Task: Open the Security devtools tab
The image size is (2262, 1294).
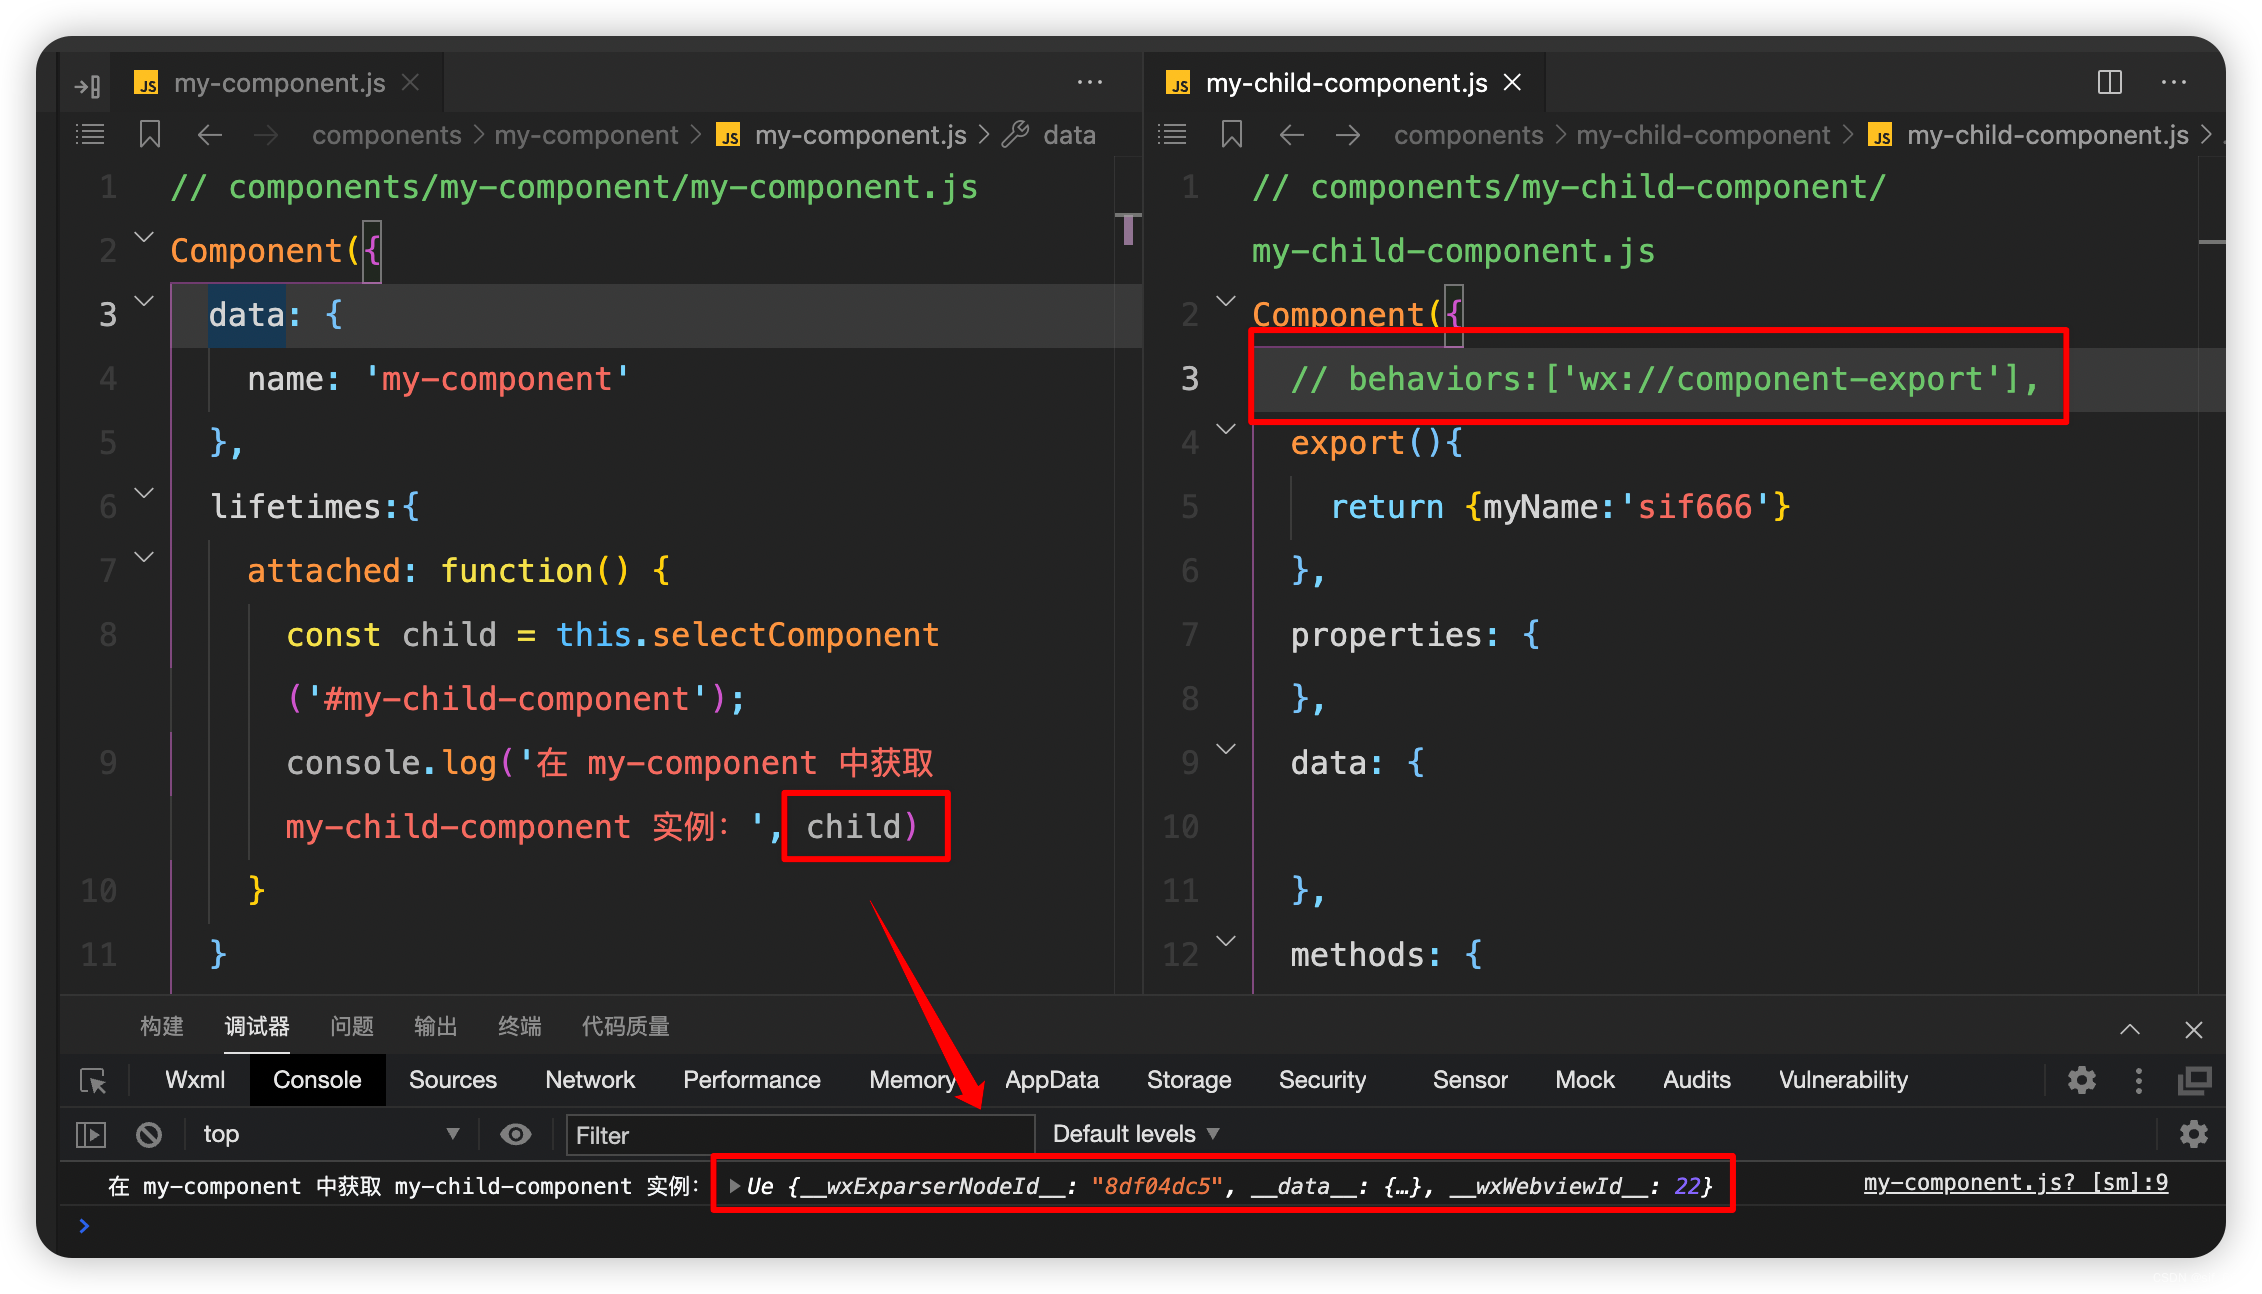Action: (1322, 1080)
